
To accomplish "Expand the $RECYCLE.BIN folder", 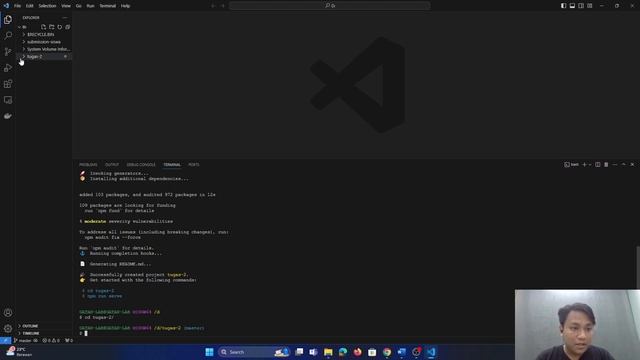I will point(40,34).
